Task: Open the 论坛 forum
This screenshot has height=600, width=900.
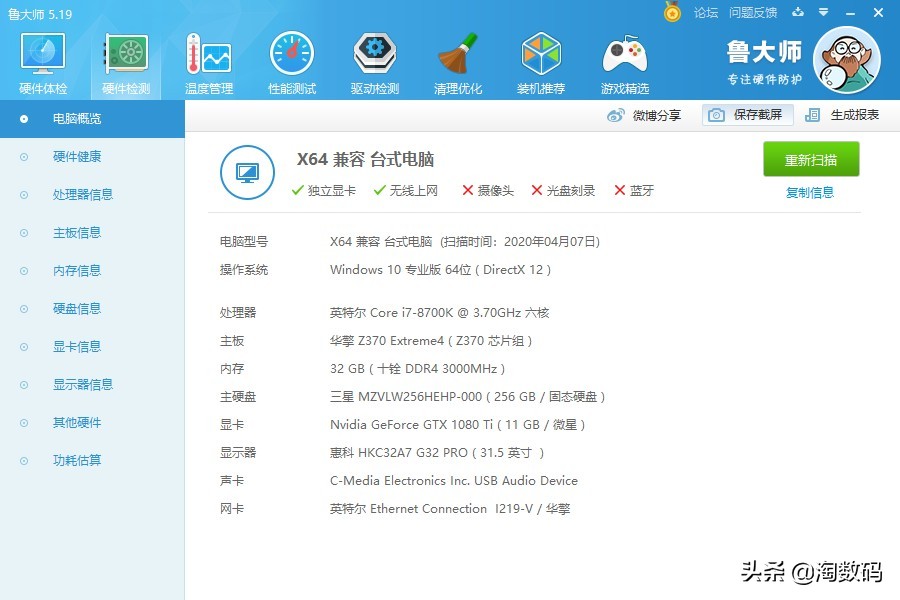Action: (707, 13)
